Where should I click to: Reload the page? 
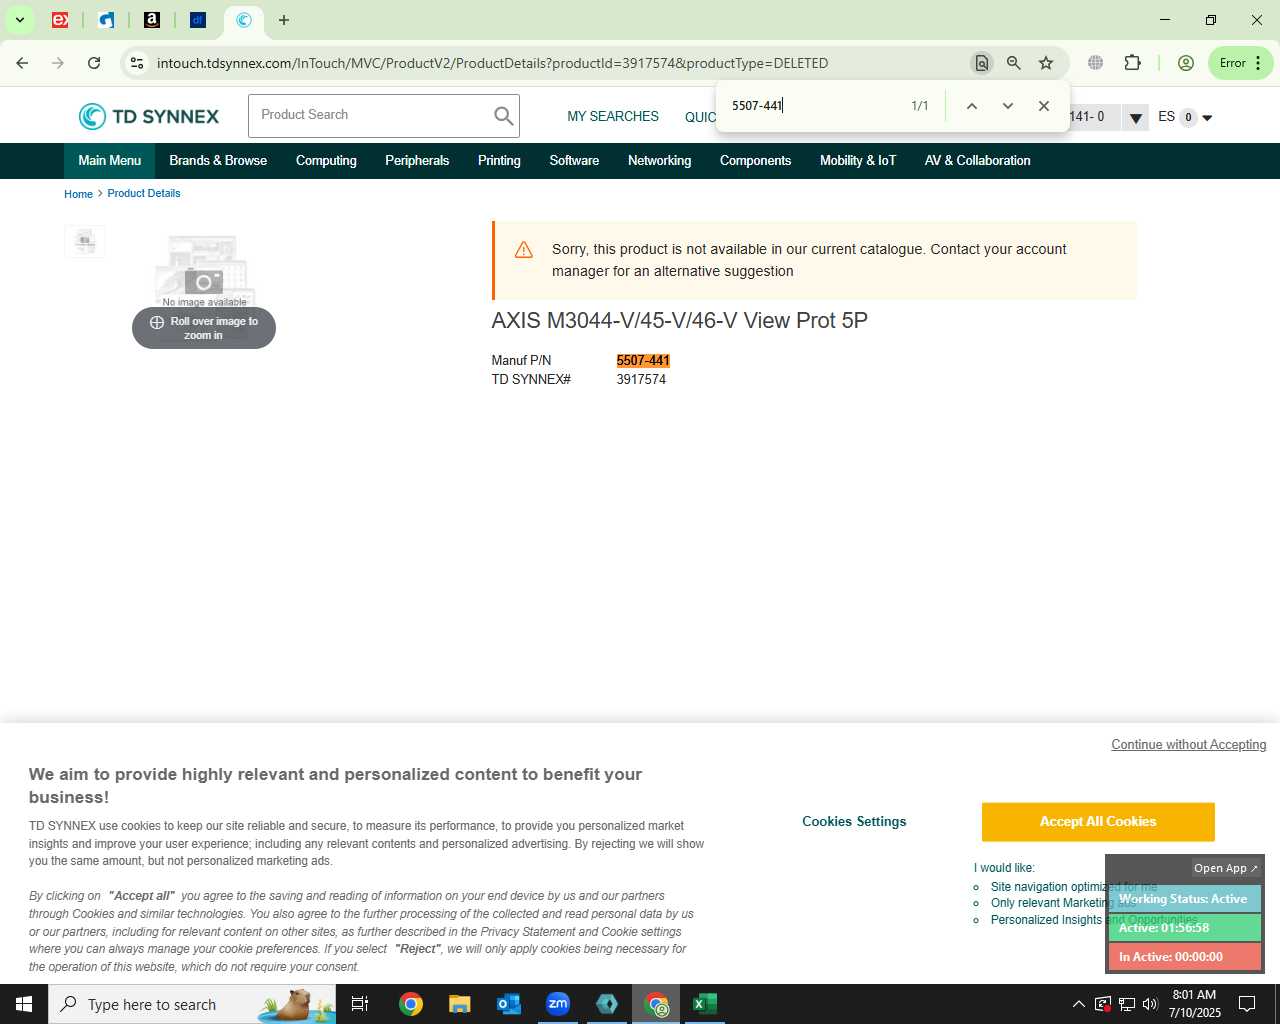[x=94, y=63]
